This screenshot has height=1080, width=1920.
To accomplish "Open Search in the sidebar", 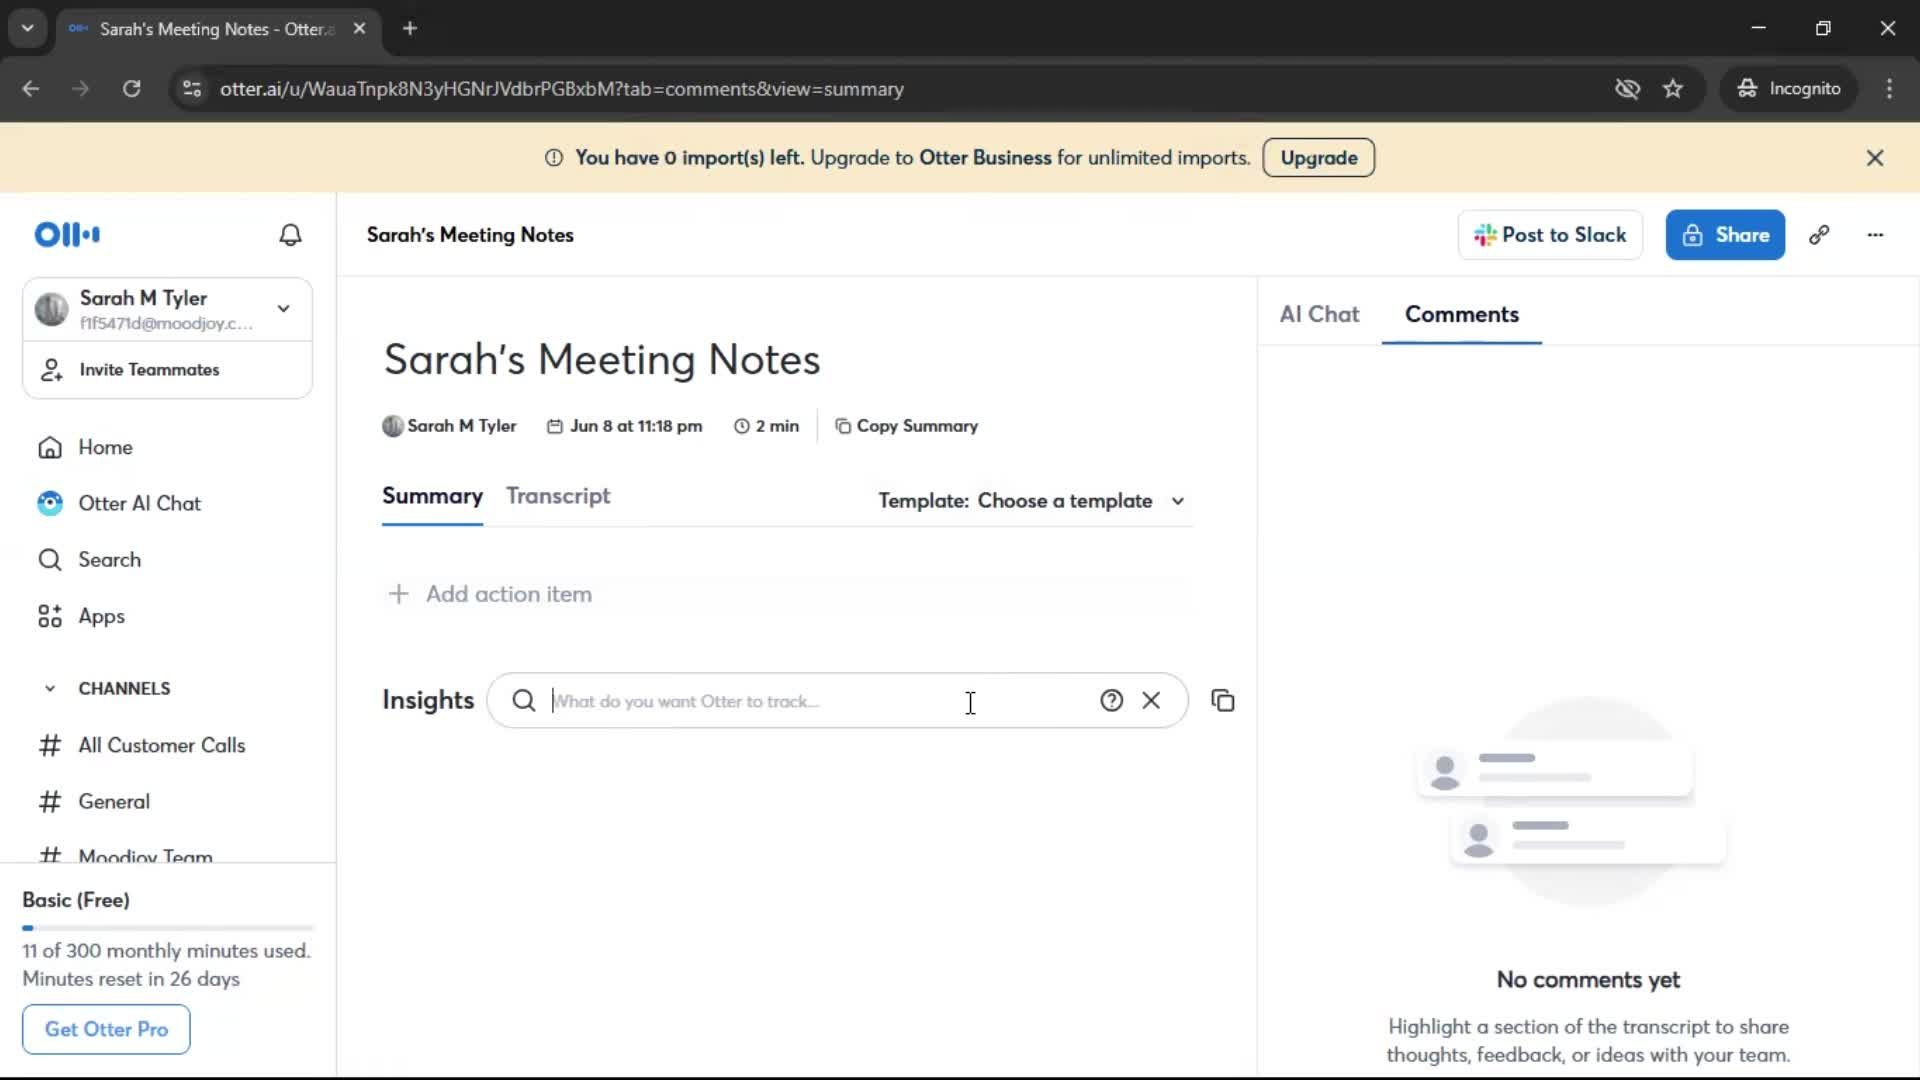I will tap(89, 560).
